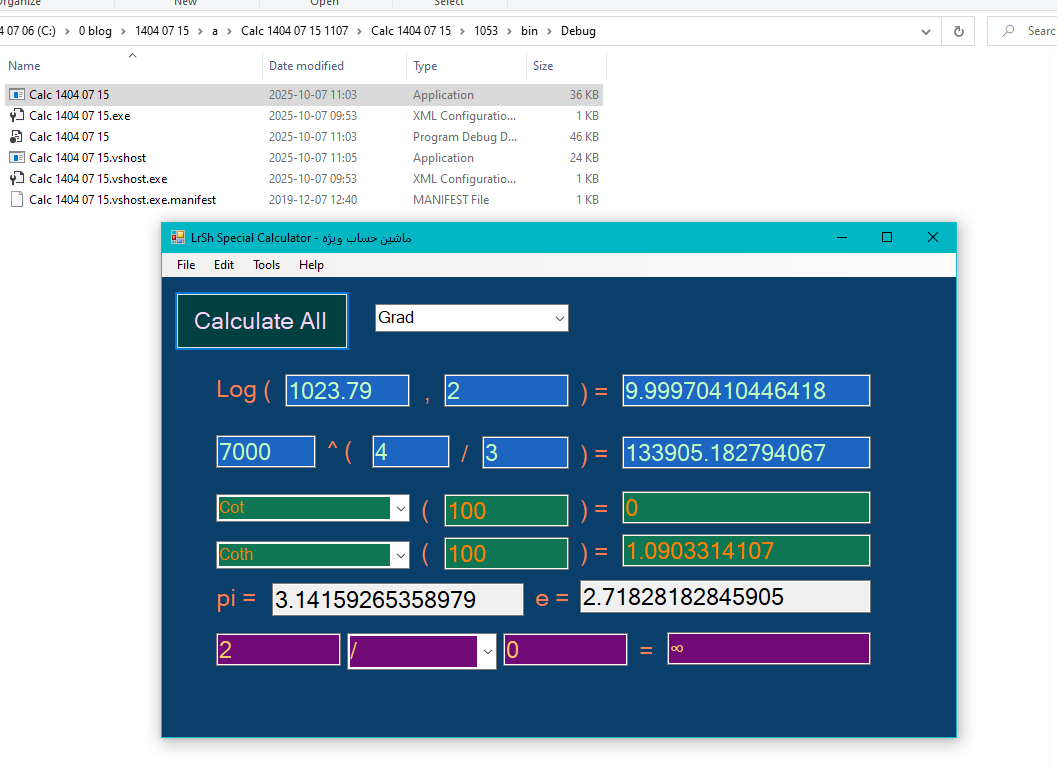
Task: Click the Log value field containing 1023.79
Action: [x=347, y=391]
